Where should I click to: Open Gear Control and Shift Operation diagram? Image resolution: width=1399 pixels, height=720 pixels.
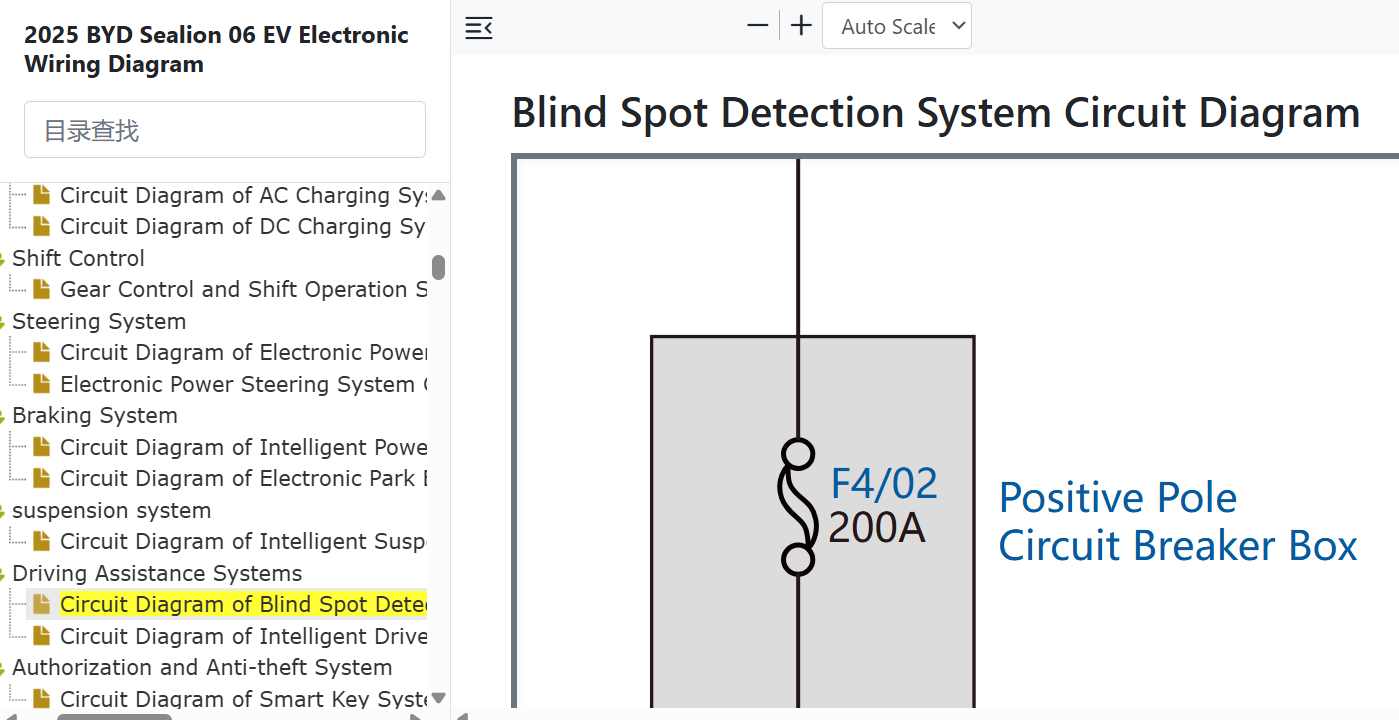243,289
